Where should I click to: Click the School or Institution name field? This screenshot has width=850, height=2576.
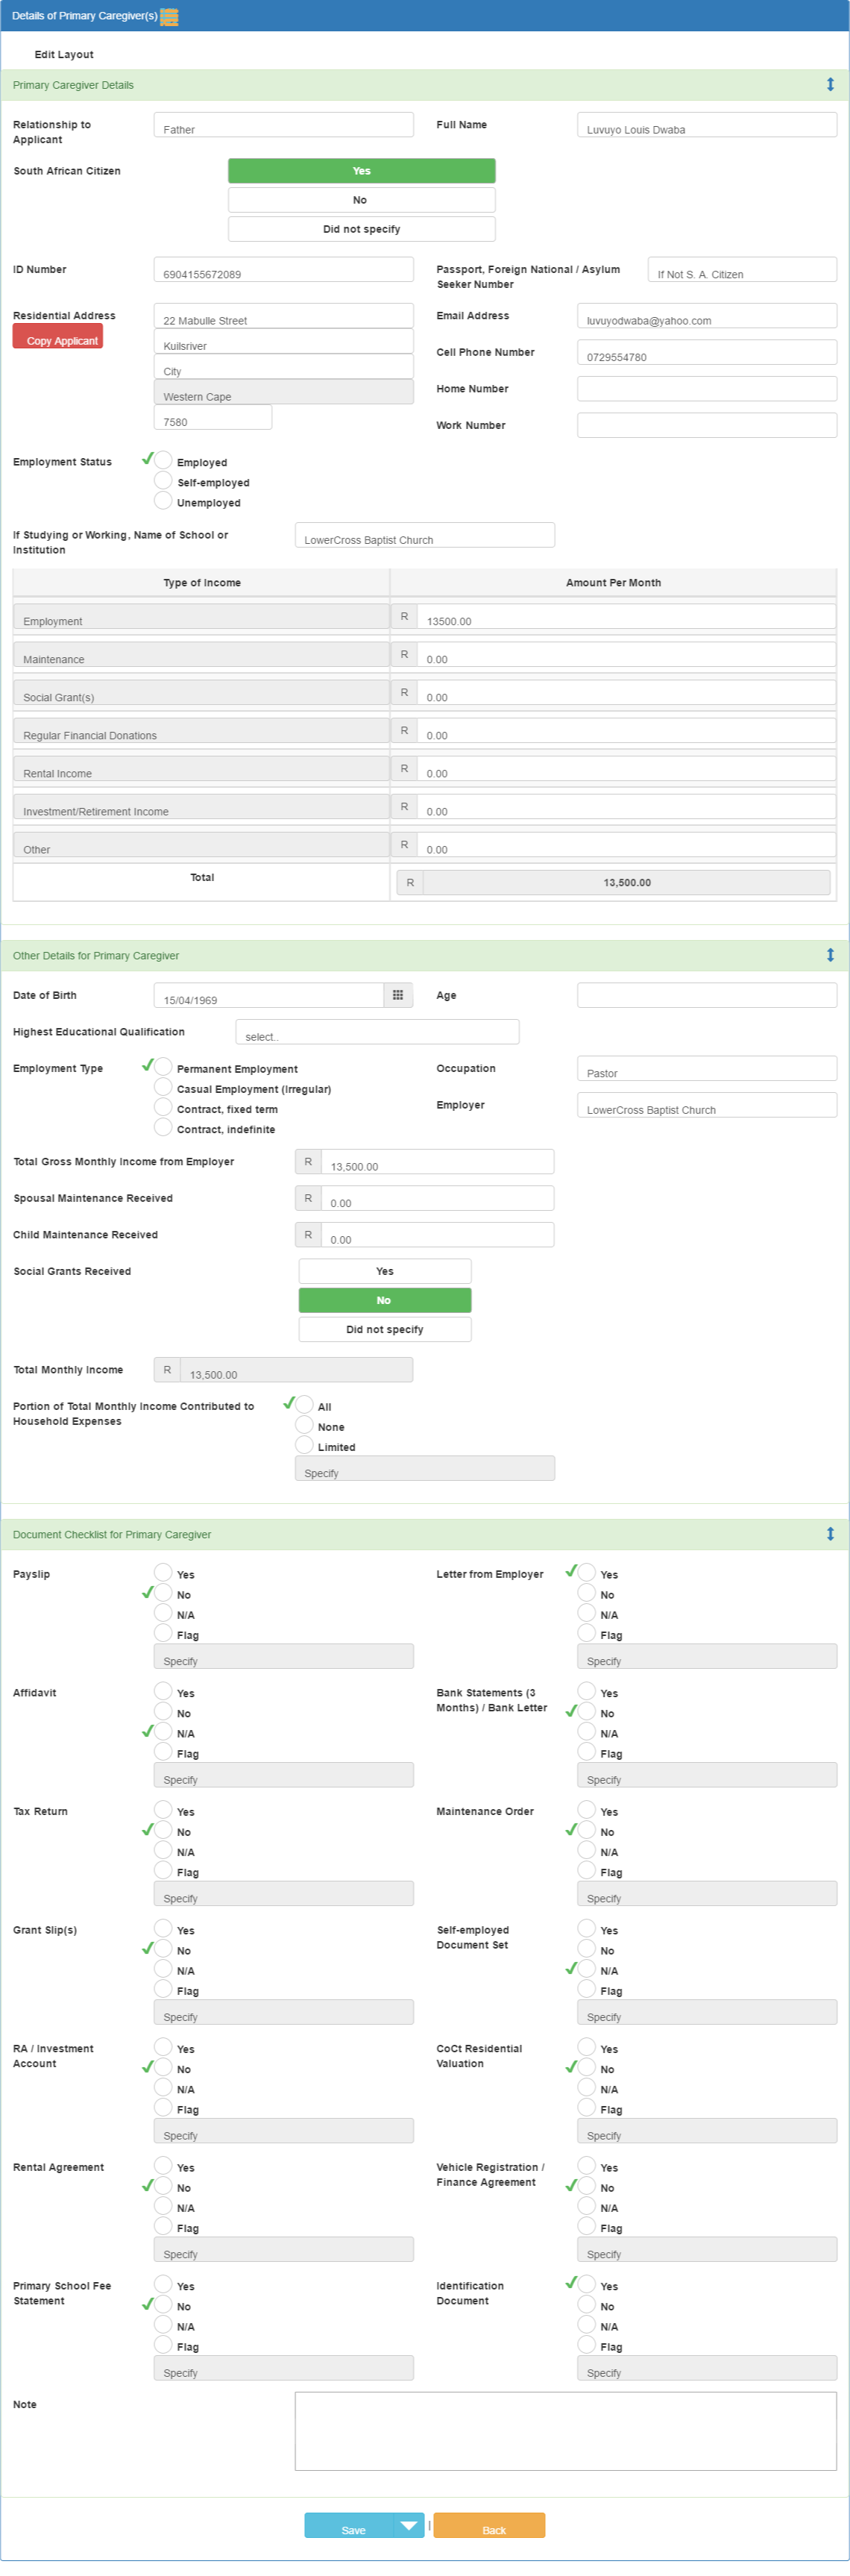coord(425,535)
